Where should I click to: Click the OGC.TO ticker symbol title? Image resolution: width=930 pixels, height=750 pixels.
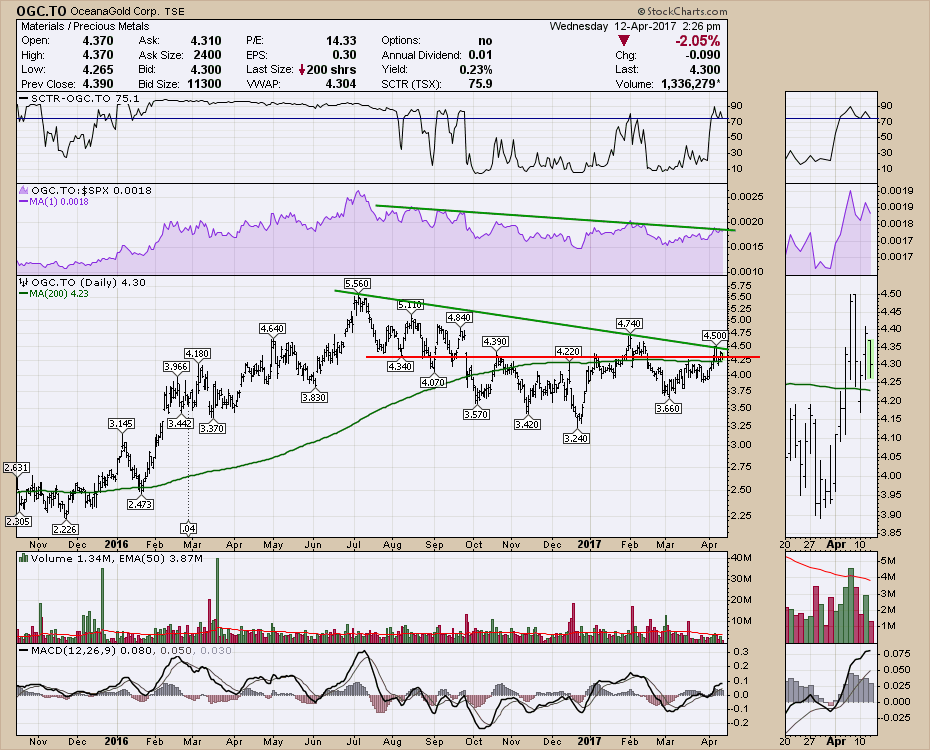coord(42,11)
